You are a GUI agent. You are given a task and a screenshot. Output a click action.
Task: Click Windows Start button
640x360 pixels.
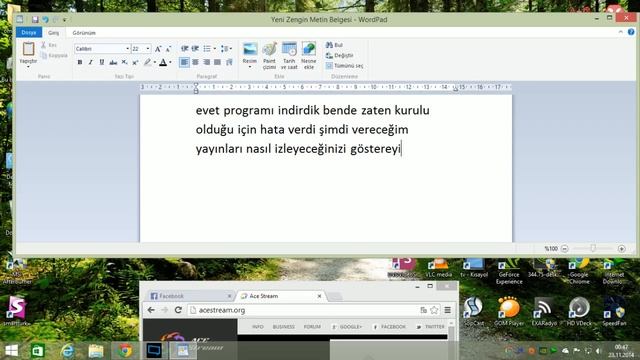[11, 351]
